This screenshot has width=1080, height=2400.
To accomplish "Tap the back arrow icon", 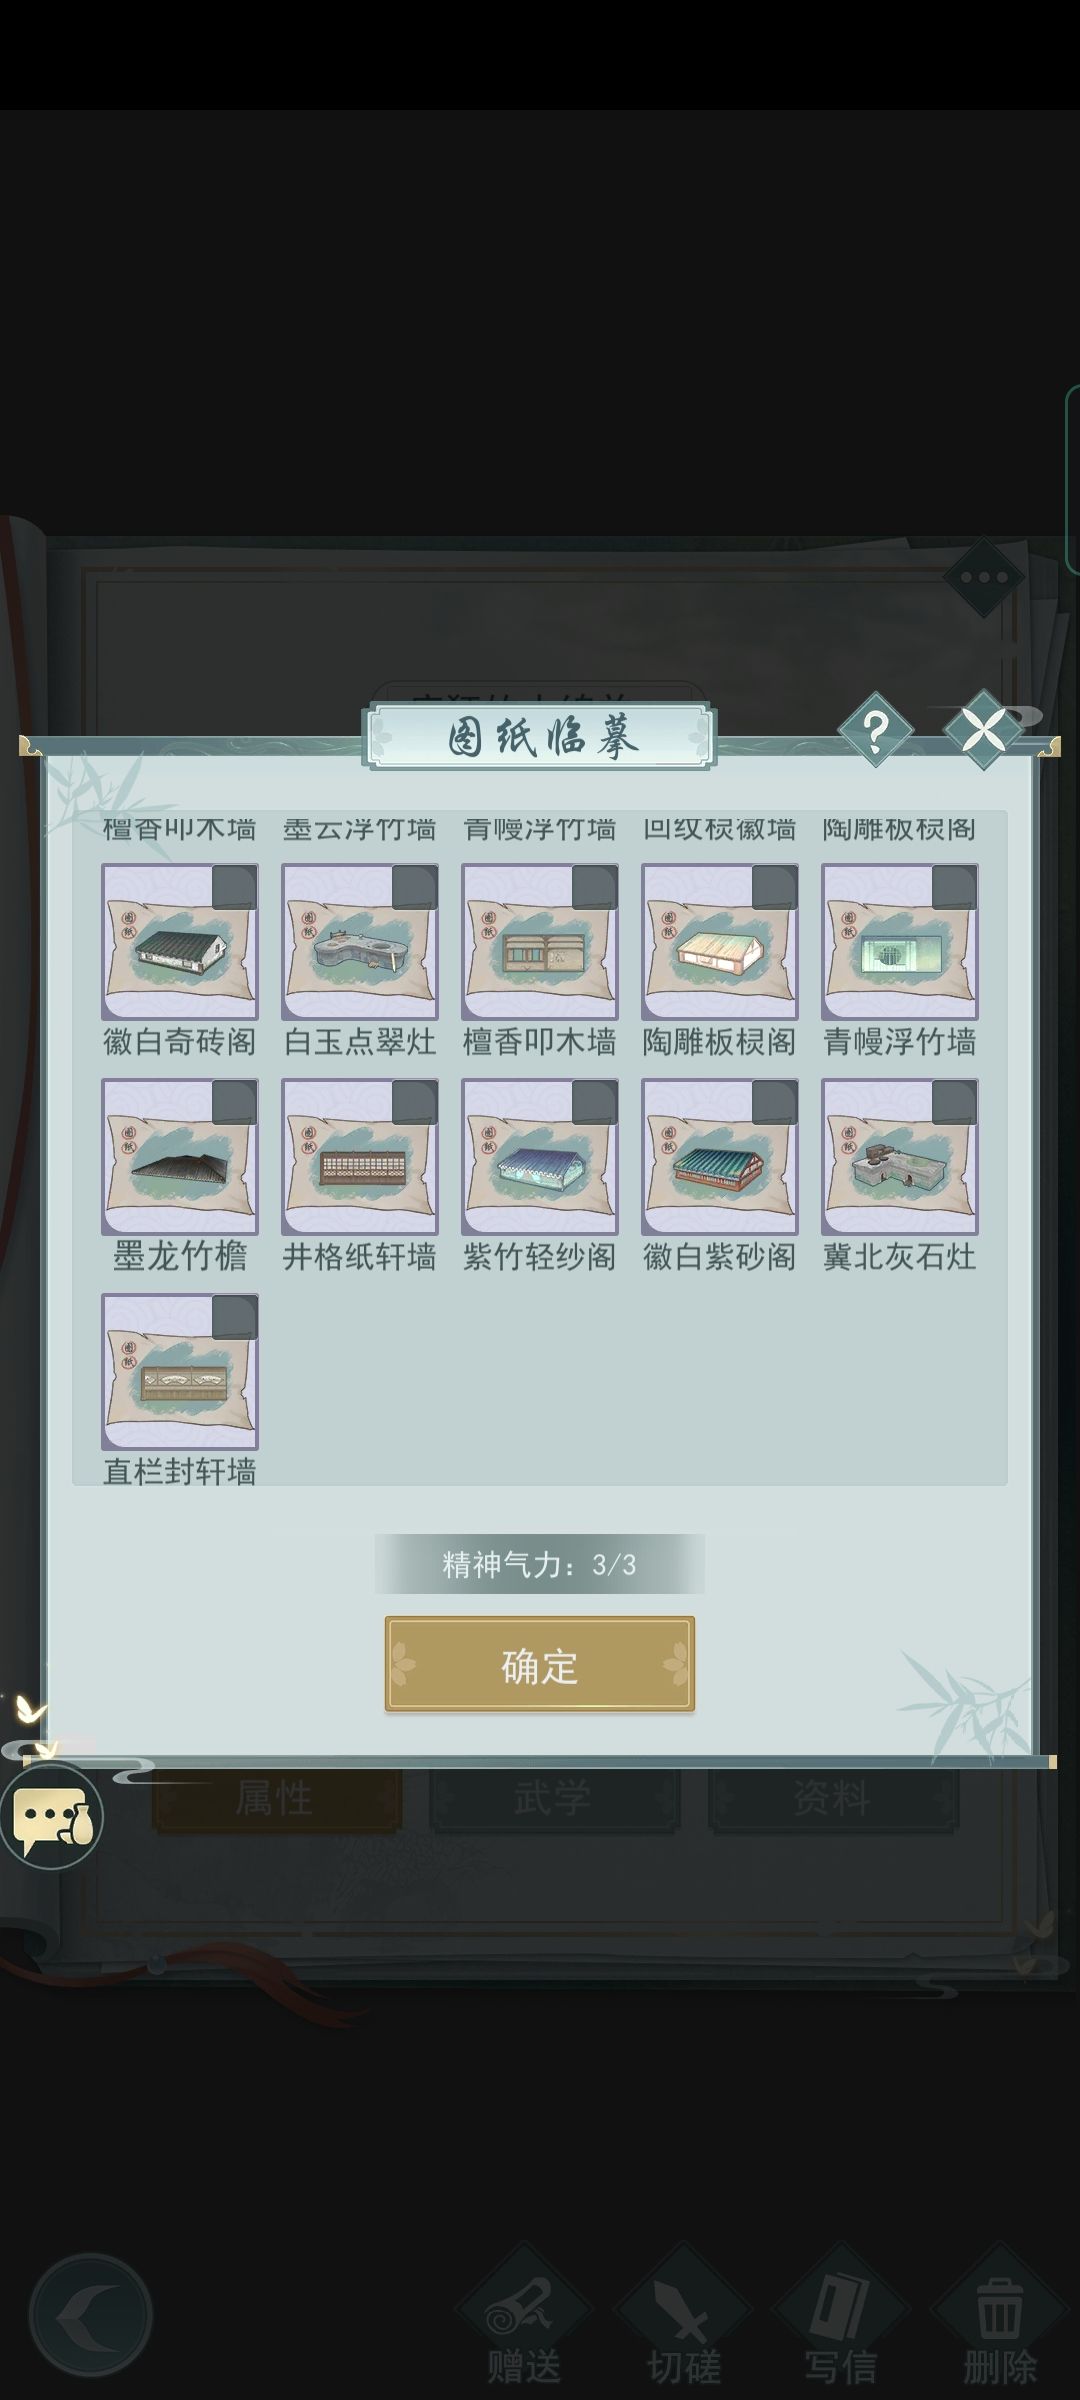I will point(90,2315).
